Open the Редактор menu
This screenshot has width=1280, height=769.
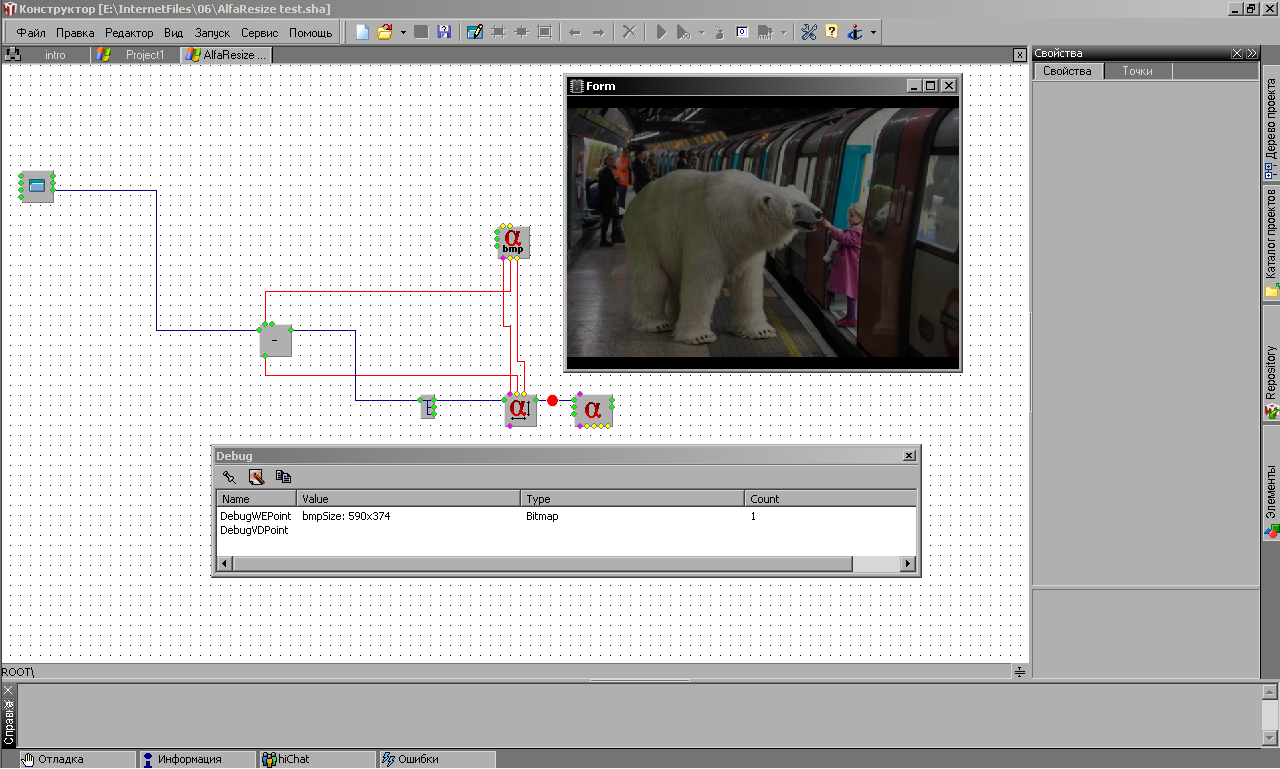(129, 33)
